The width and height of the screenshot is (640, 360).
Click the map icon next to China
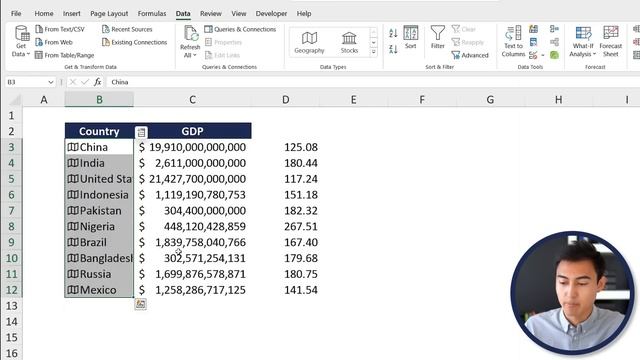click(73, 147)
